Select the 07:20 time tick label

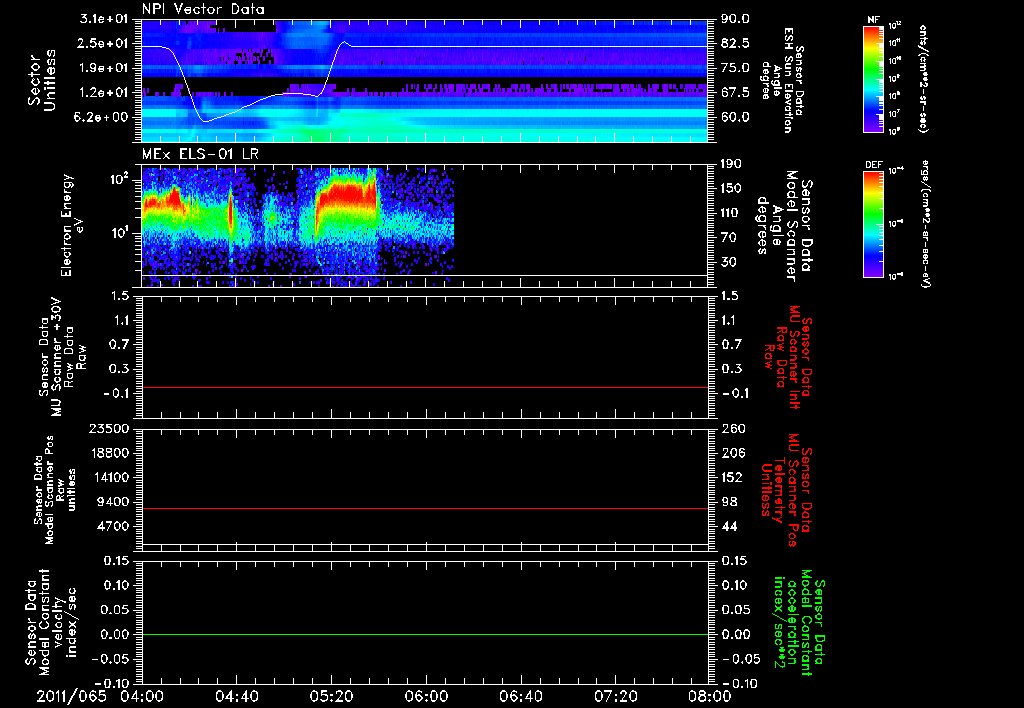click(614, 695)
